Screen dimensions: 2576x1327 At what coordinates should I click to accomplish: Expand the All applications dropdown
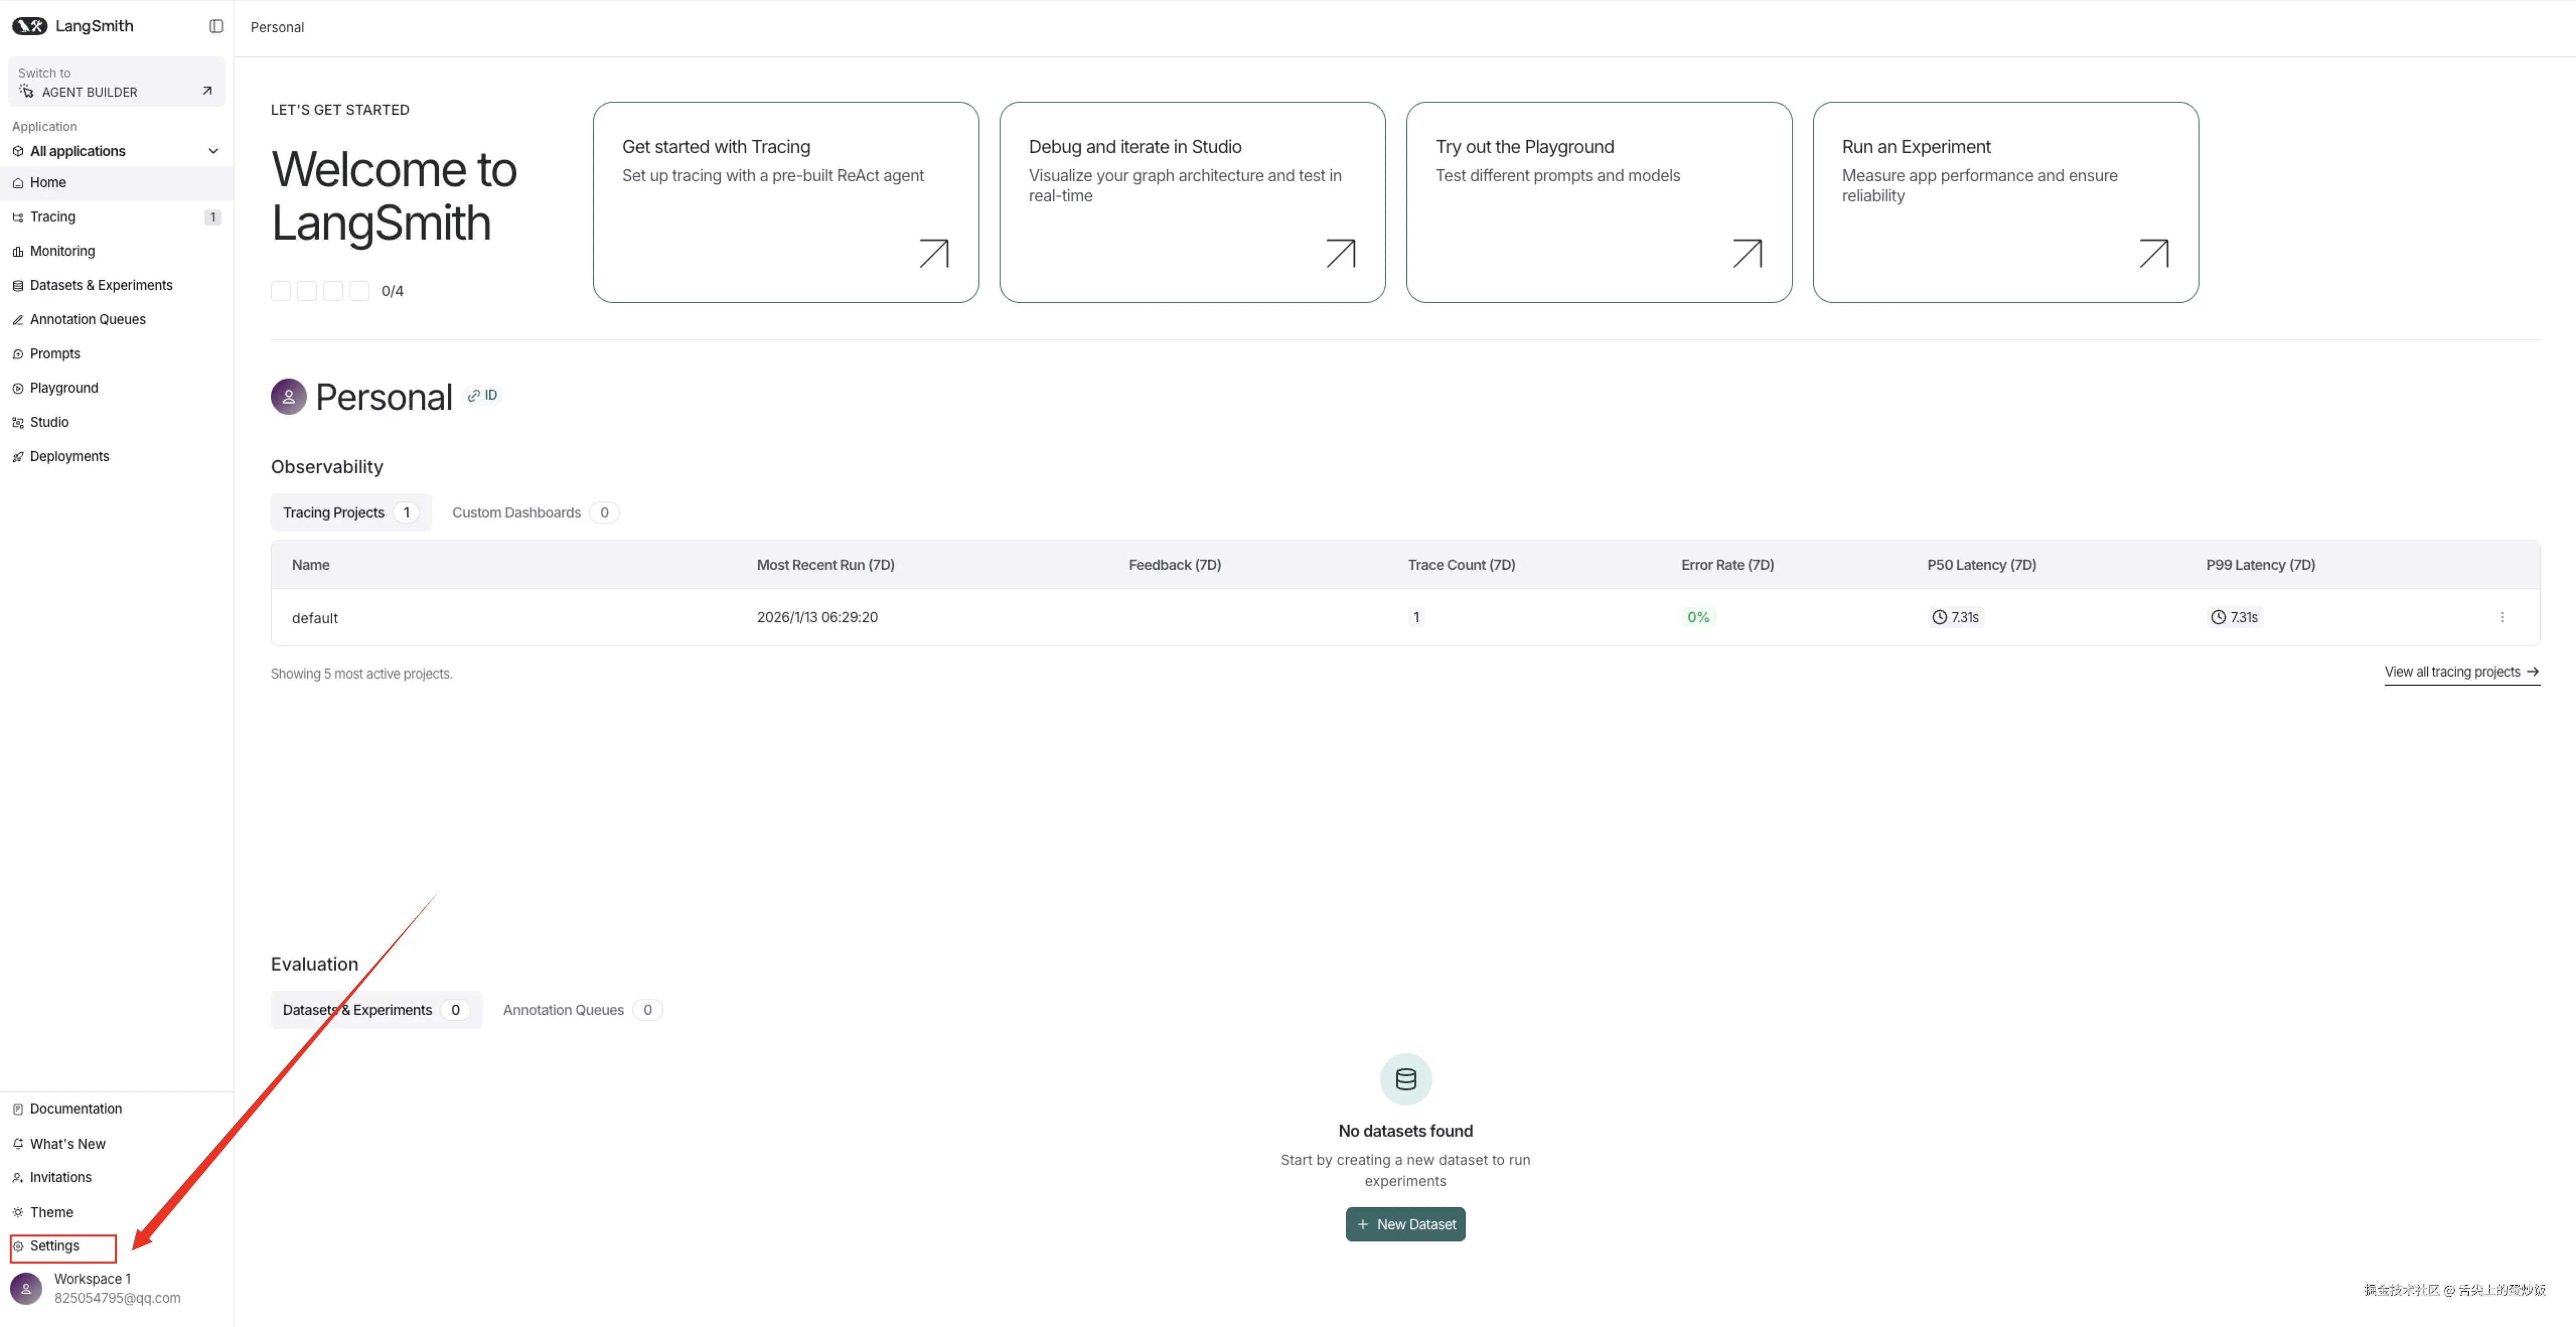coord(117,151)
